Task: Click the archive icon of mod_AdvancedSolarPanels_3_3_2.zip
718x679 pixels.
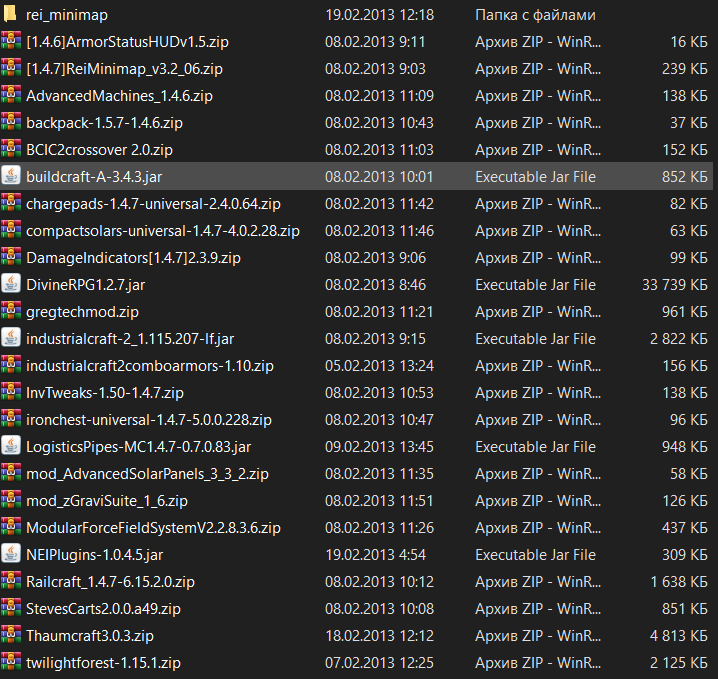Action: pyautogui.click(x=11, y=473)
